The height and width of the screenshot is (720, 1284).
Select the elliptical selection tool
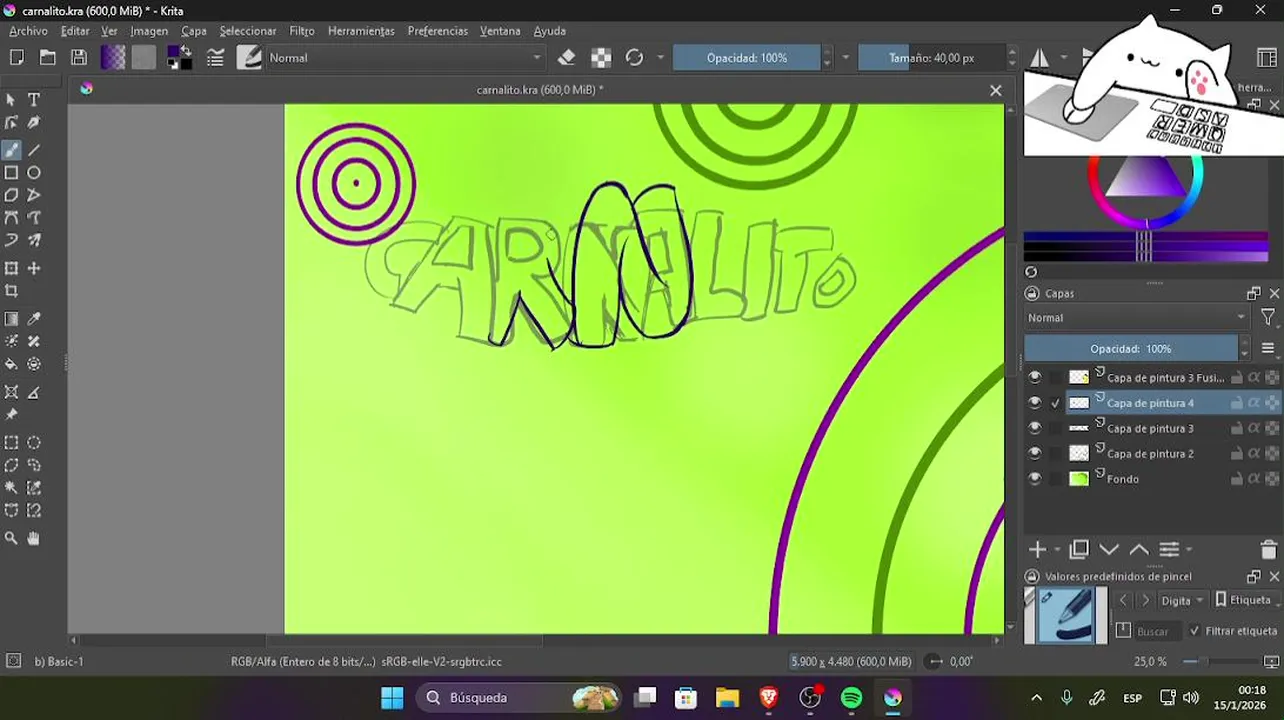(x=34, y=442)
